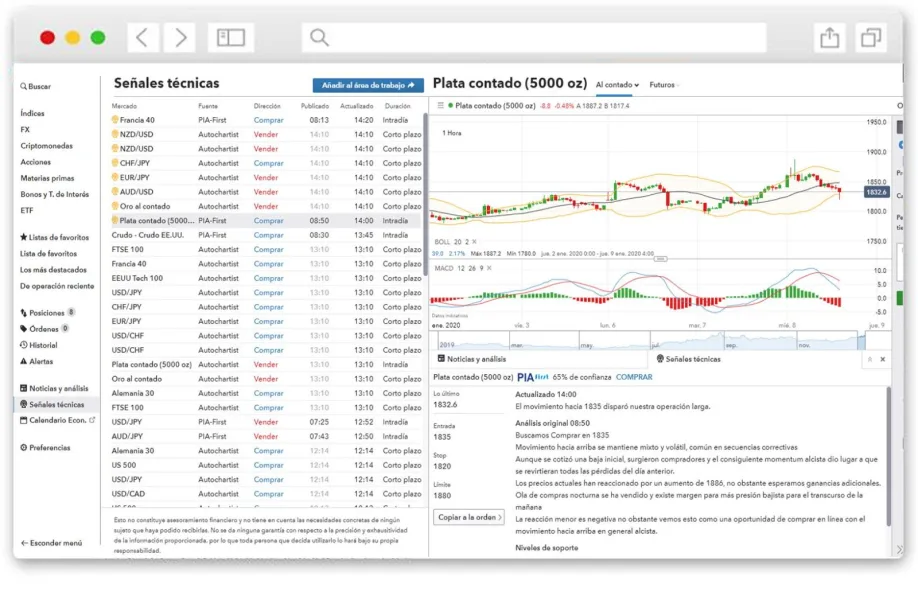This screenshot has width=918, height=600.
Task: Sort table by Duración column header
Action: [x=398, y=106]
